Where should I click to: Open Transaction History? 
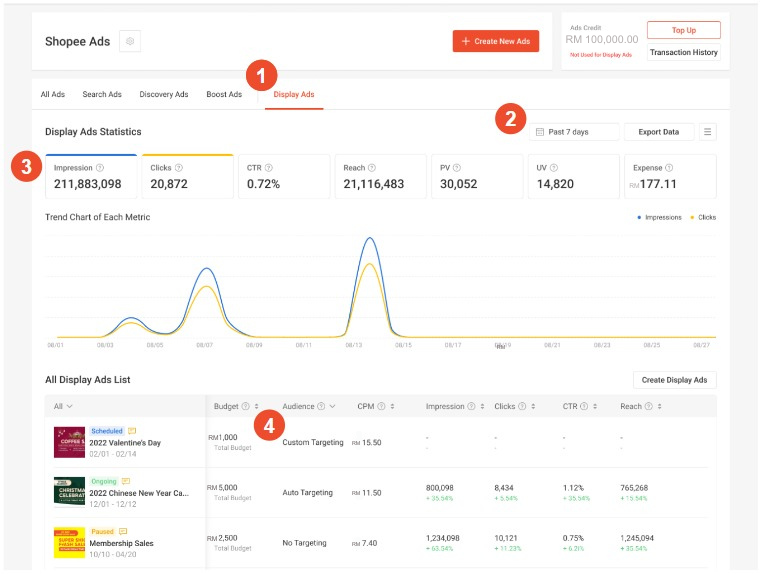[683, 52]
